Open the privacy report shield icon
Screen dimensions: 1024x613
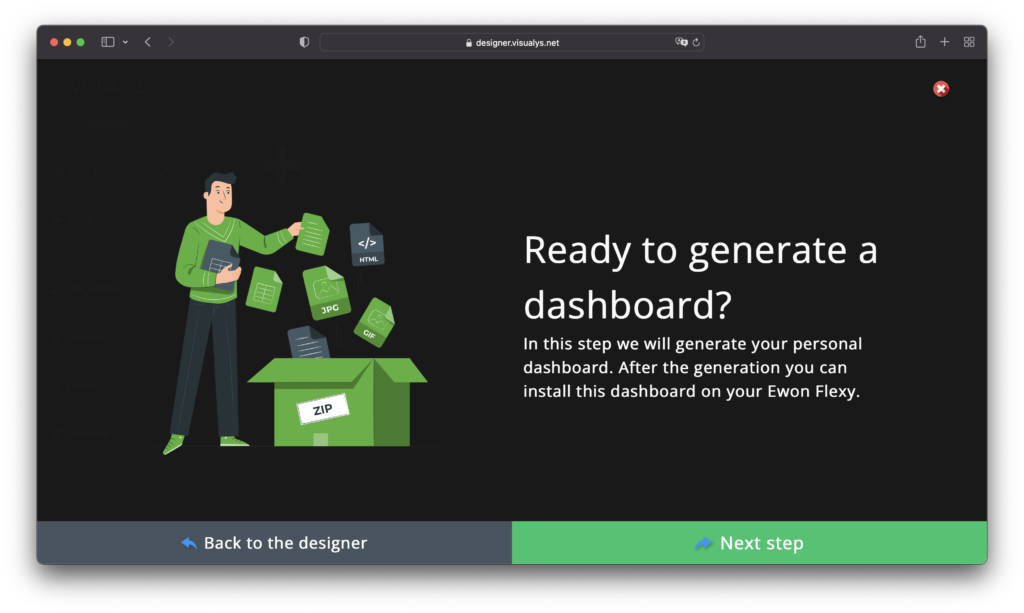[x=303, y=41]
